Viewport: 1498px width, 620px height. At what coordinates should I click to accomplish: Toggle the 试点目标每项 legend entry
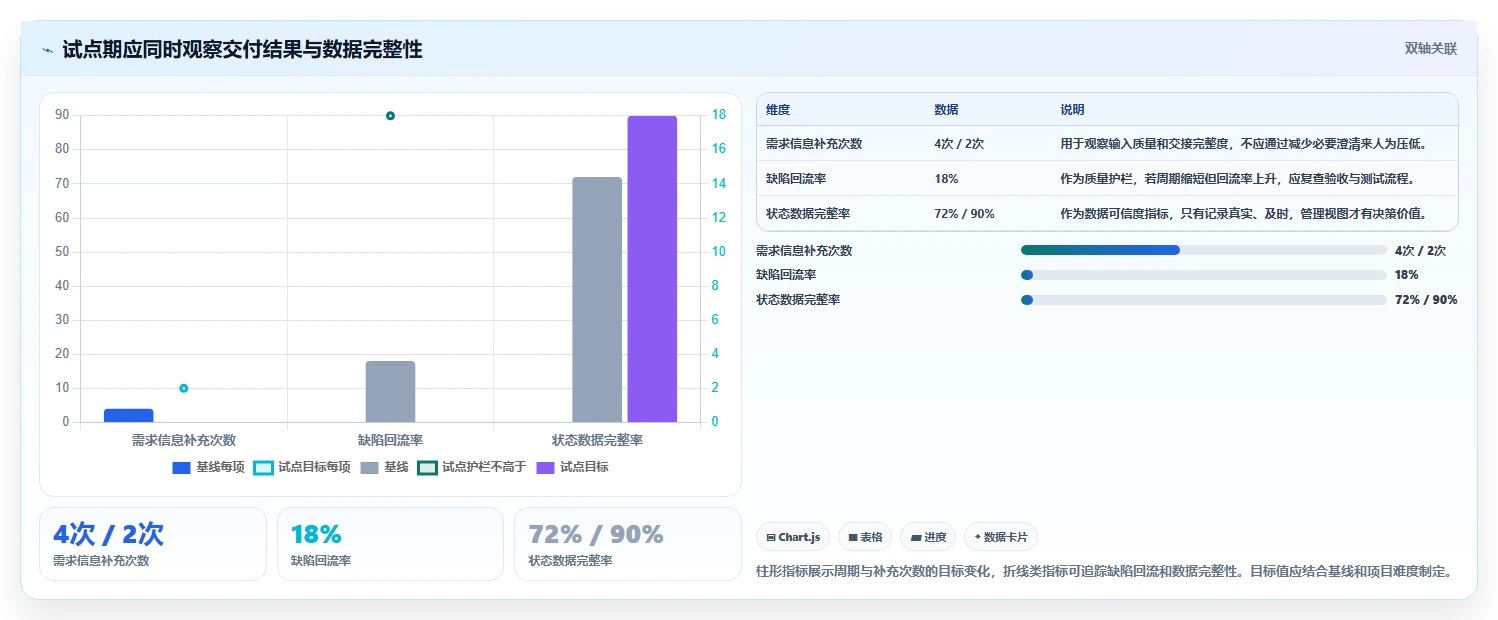(302, 467)
